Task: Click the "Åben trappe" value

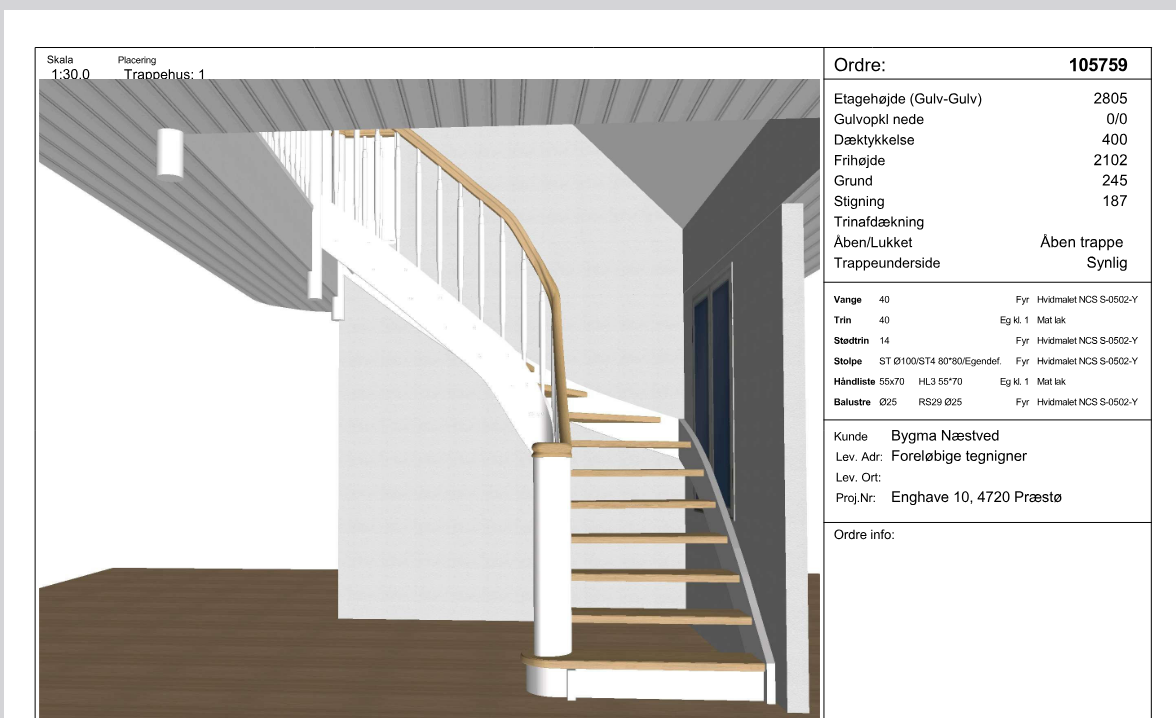Action: click(x=1081, y=242)
